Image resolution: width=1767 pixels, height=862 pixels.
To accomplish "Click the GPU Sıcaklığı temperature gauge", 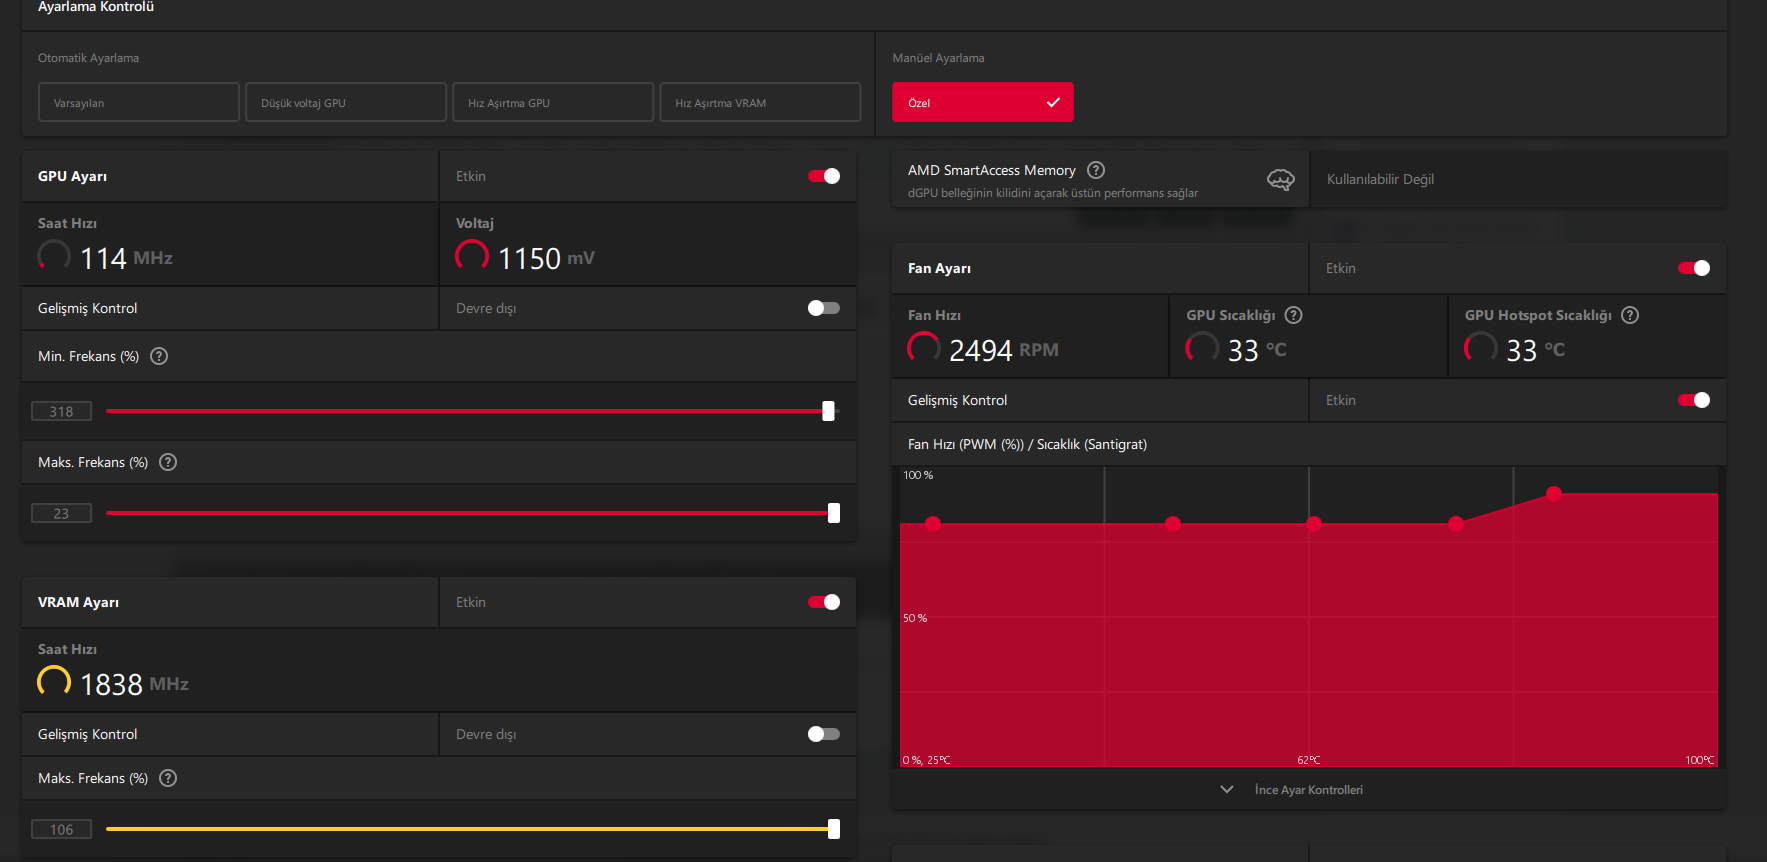I will [x=1202, y=348].
